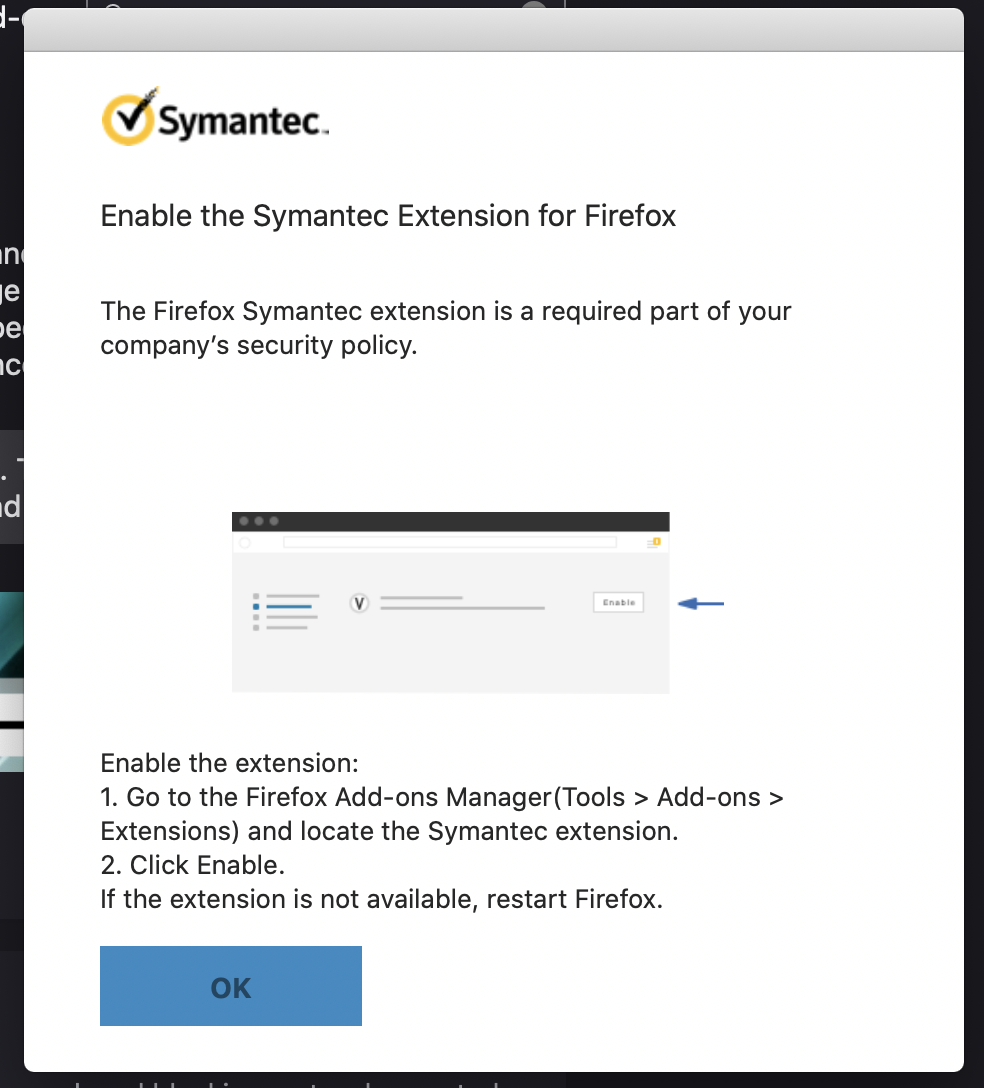Click the Symantec wordmark text
Viewport: 984px width, 1088px height.
[x=242, y=123]
